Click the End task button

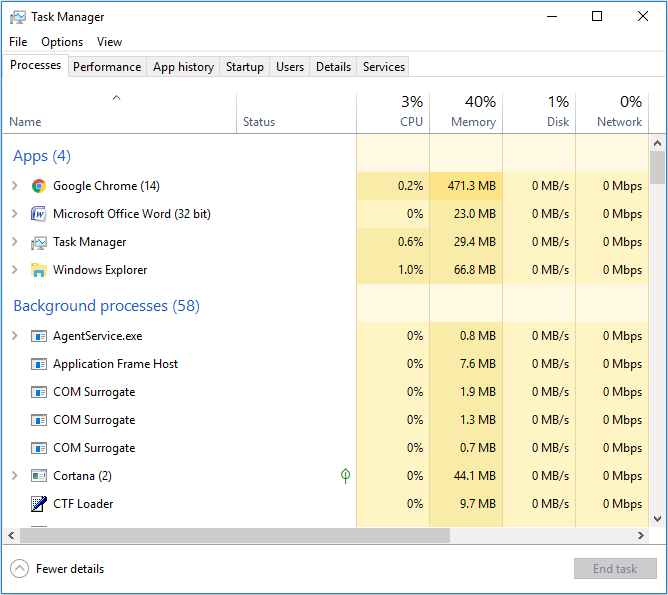coord(615,569)
